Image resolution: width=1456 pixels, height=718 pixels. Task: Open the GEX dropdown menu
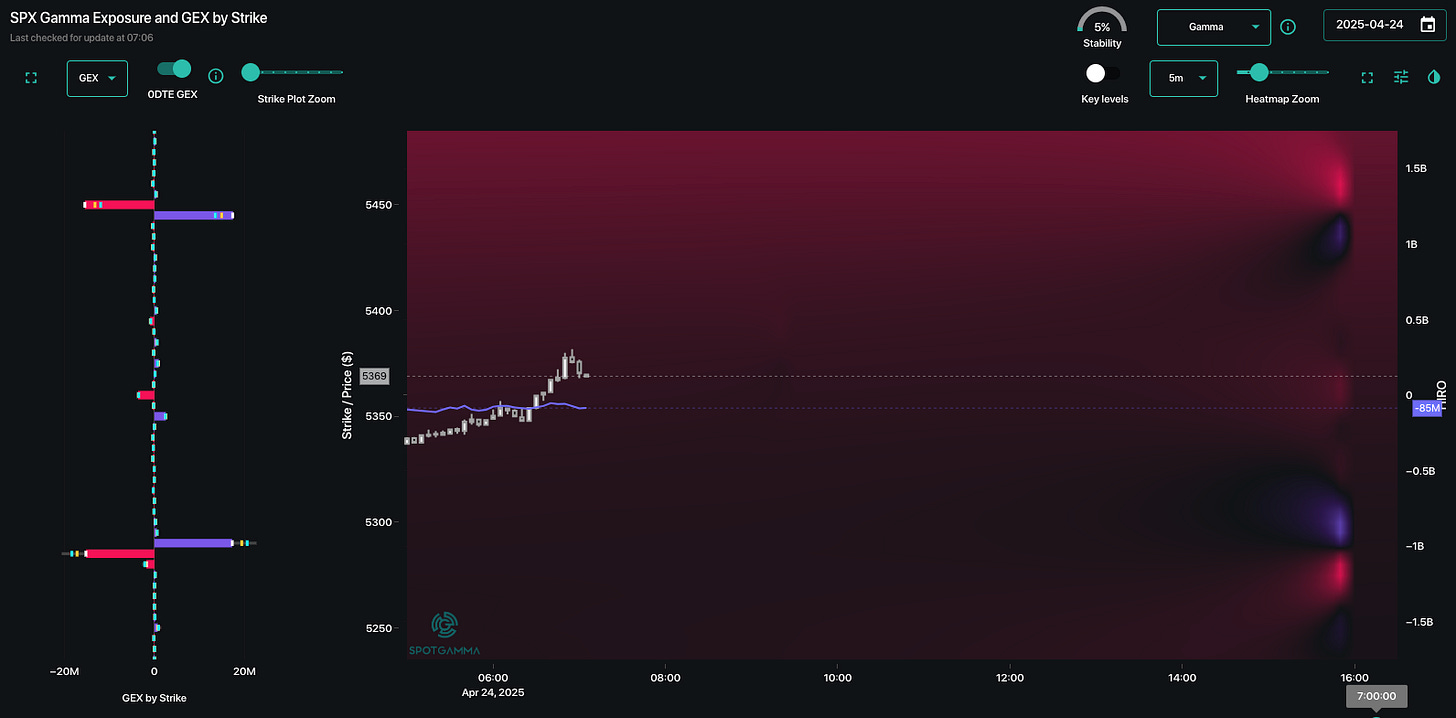tap(97, 78)
